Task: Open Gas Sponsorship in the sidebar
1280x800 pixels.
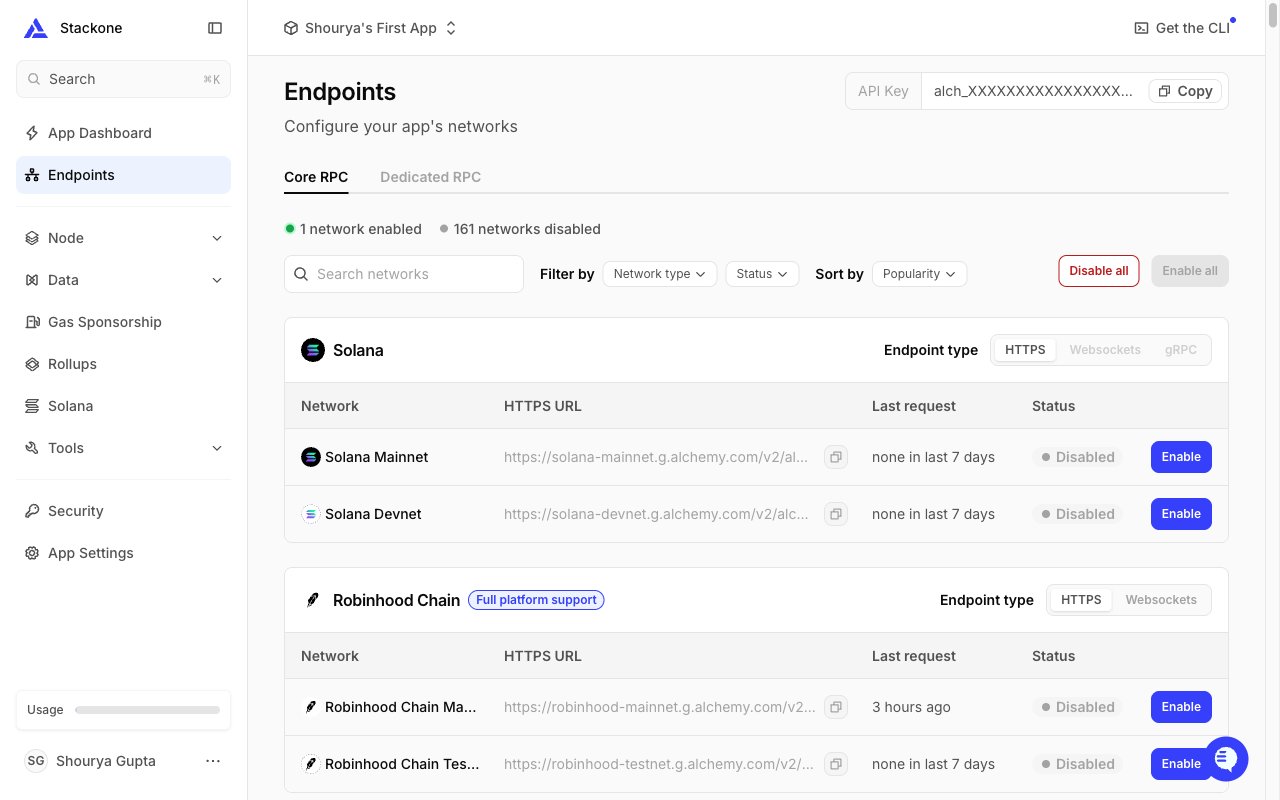Action: 123,322
